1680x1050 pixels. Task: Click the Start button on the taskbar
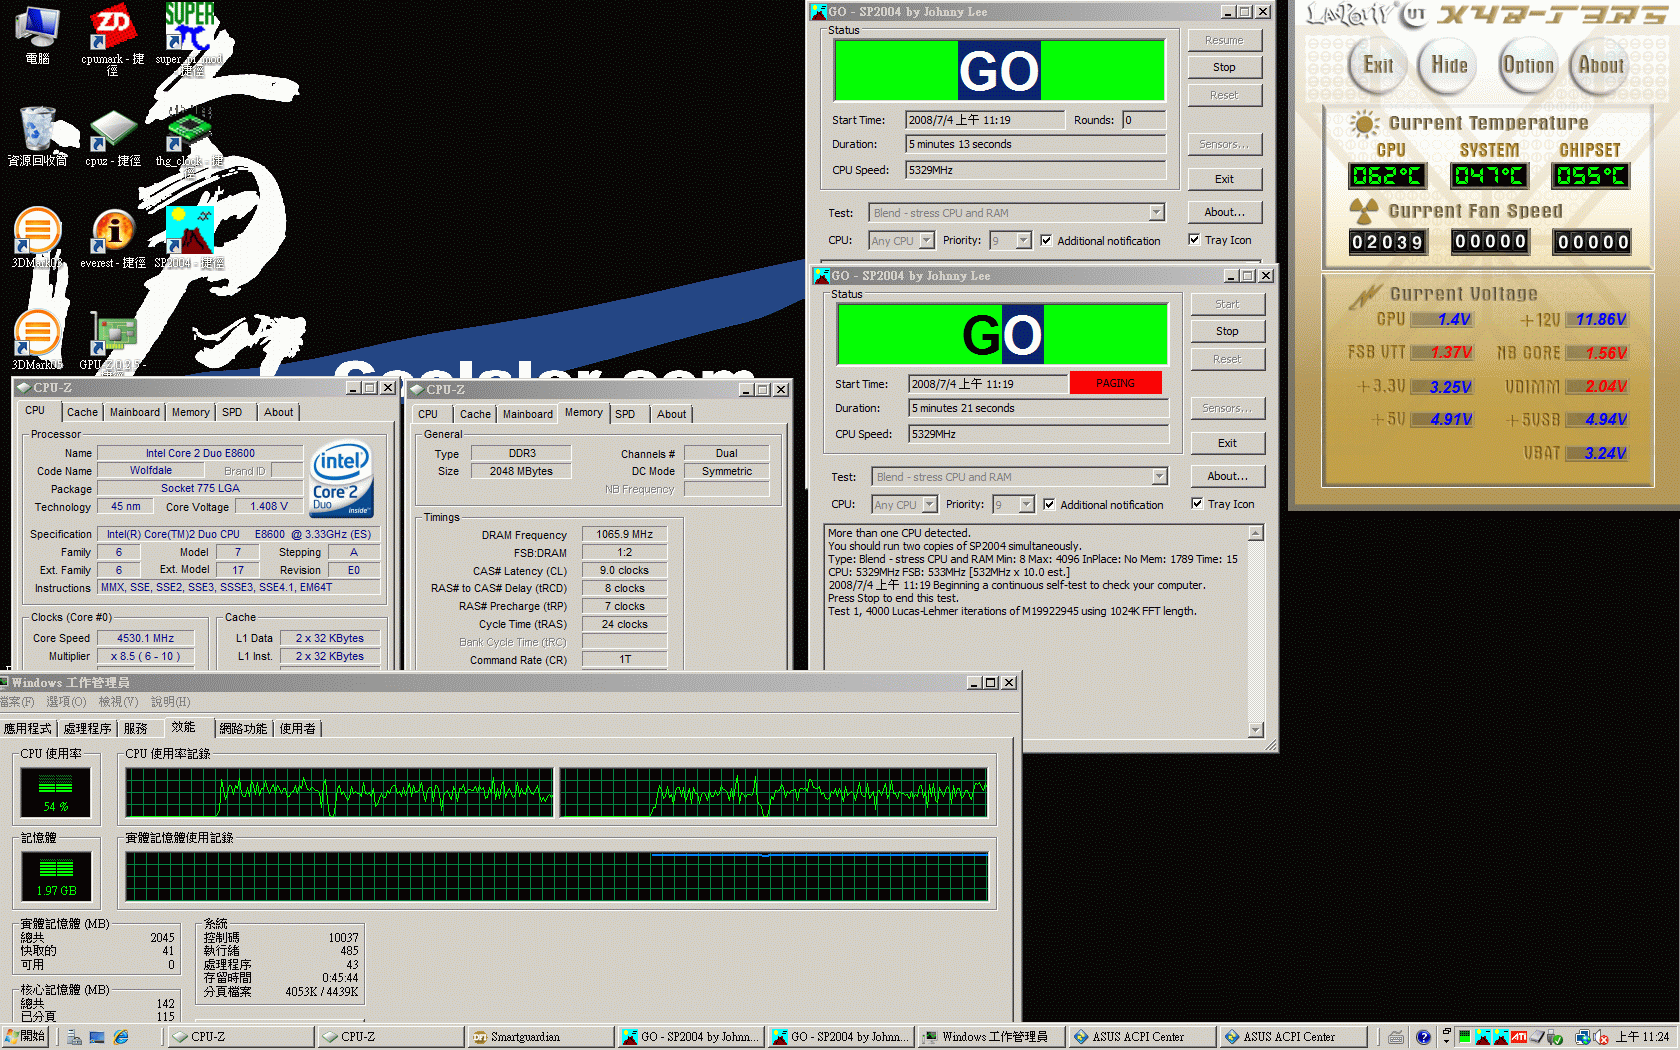(x=25, y=1037)
